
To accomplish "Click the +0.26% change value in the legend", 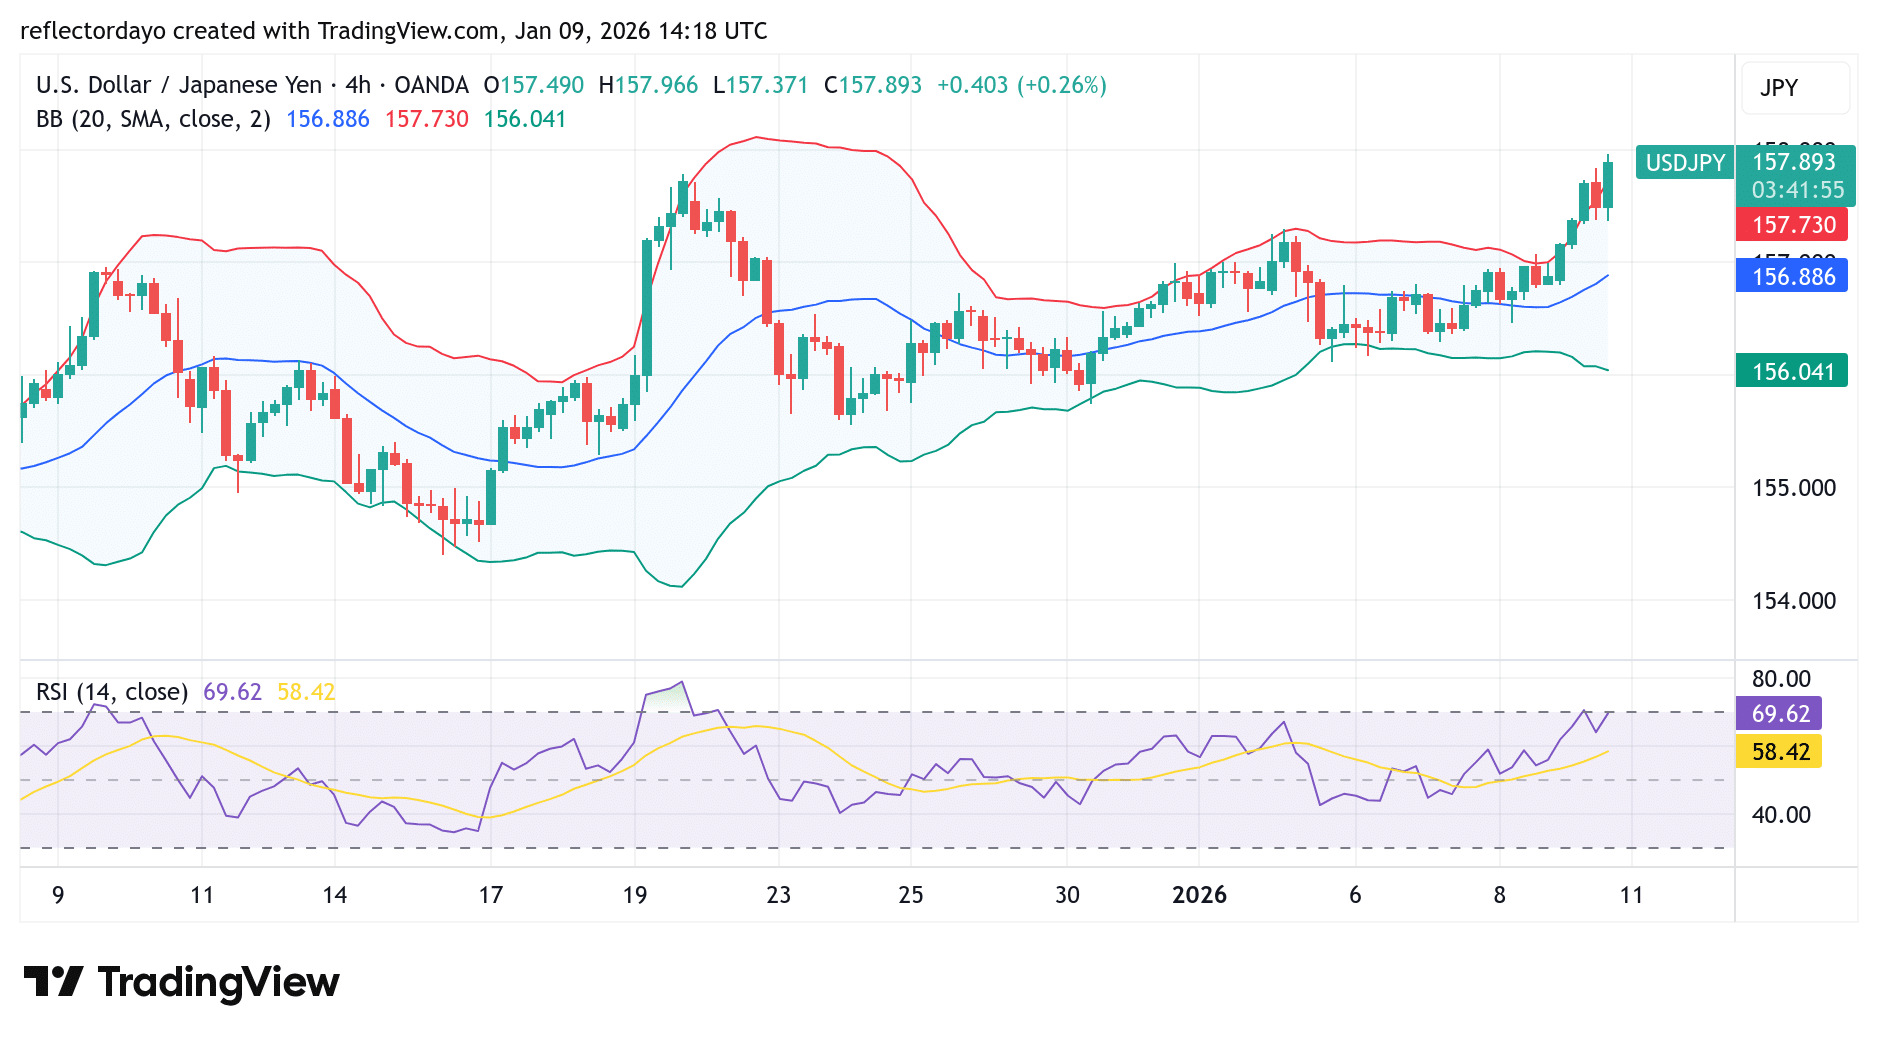I will (1063, 85).
